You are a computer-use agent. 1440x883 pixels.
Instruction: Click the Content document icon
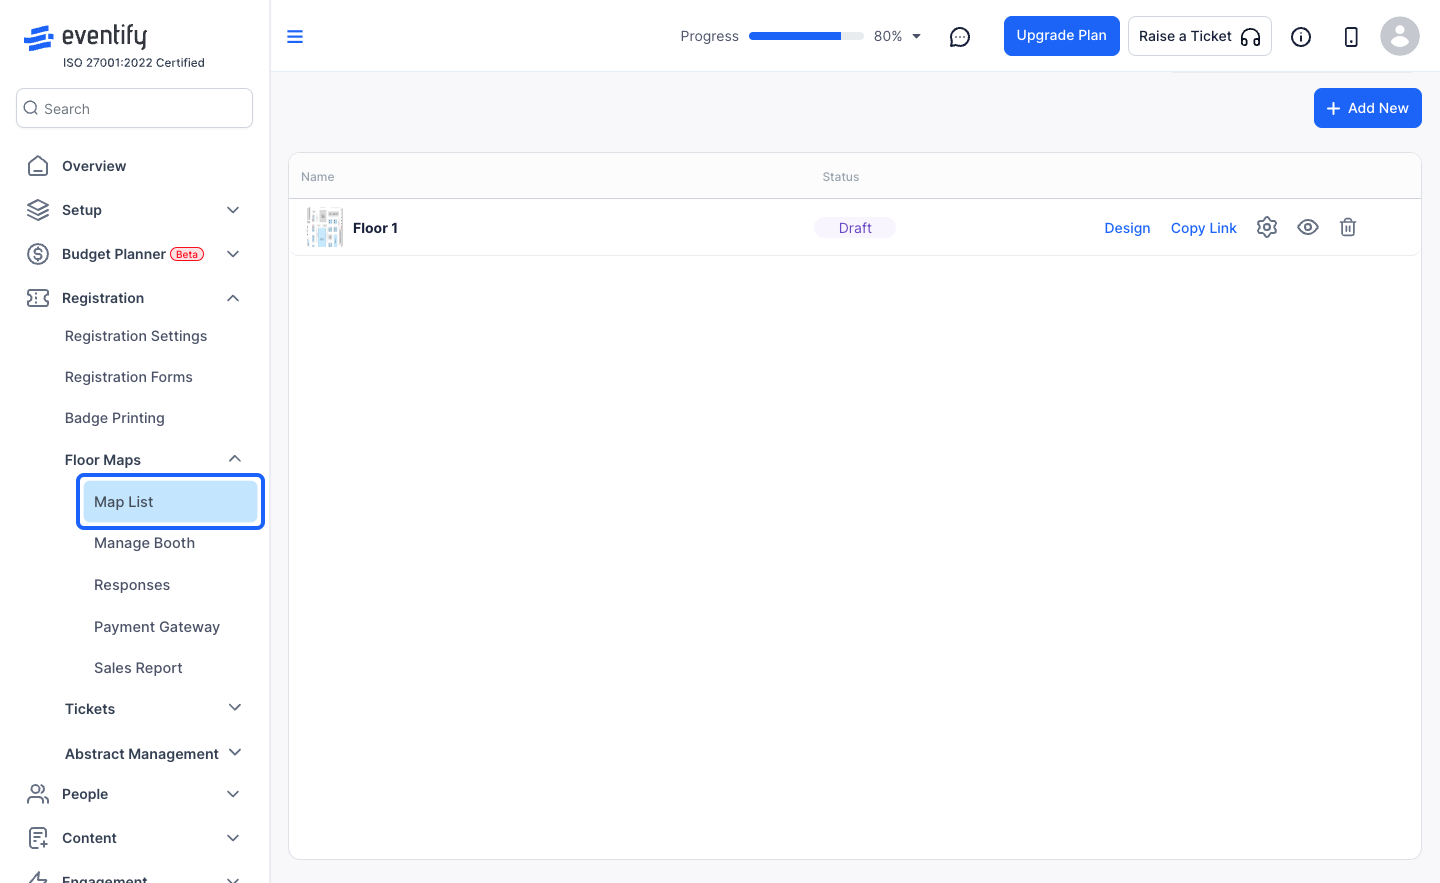[x=38, y=838]
